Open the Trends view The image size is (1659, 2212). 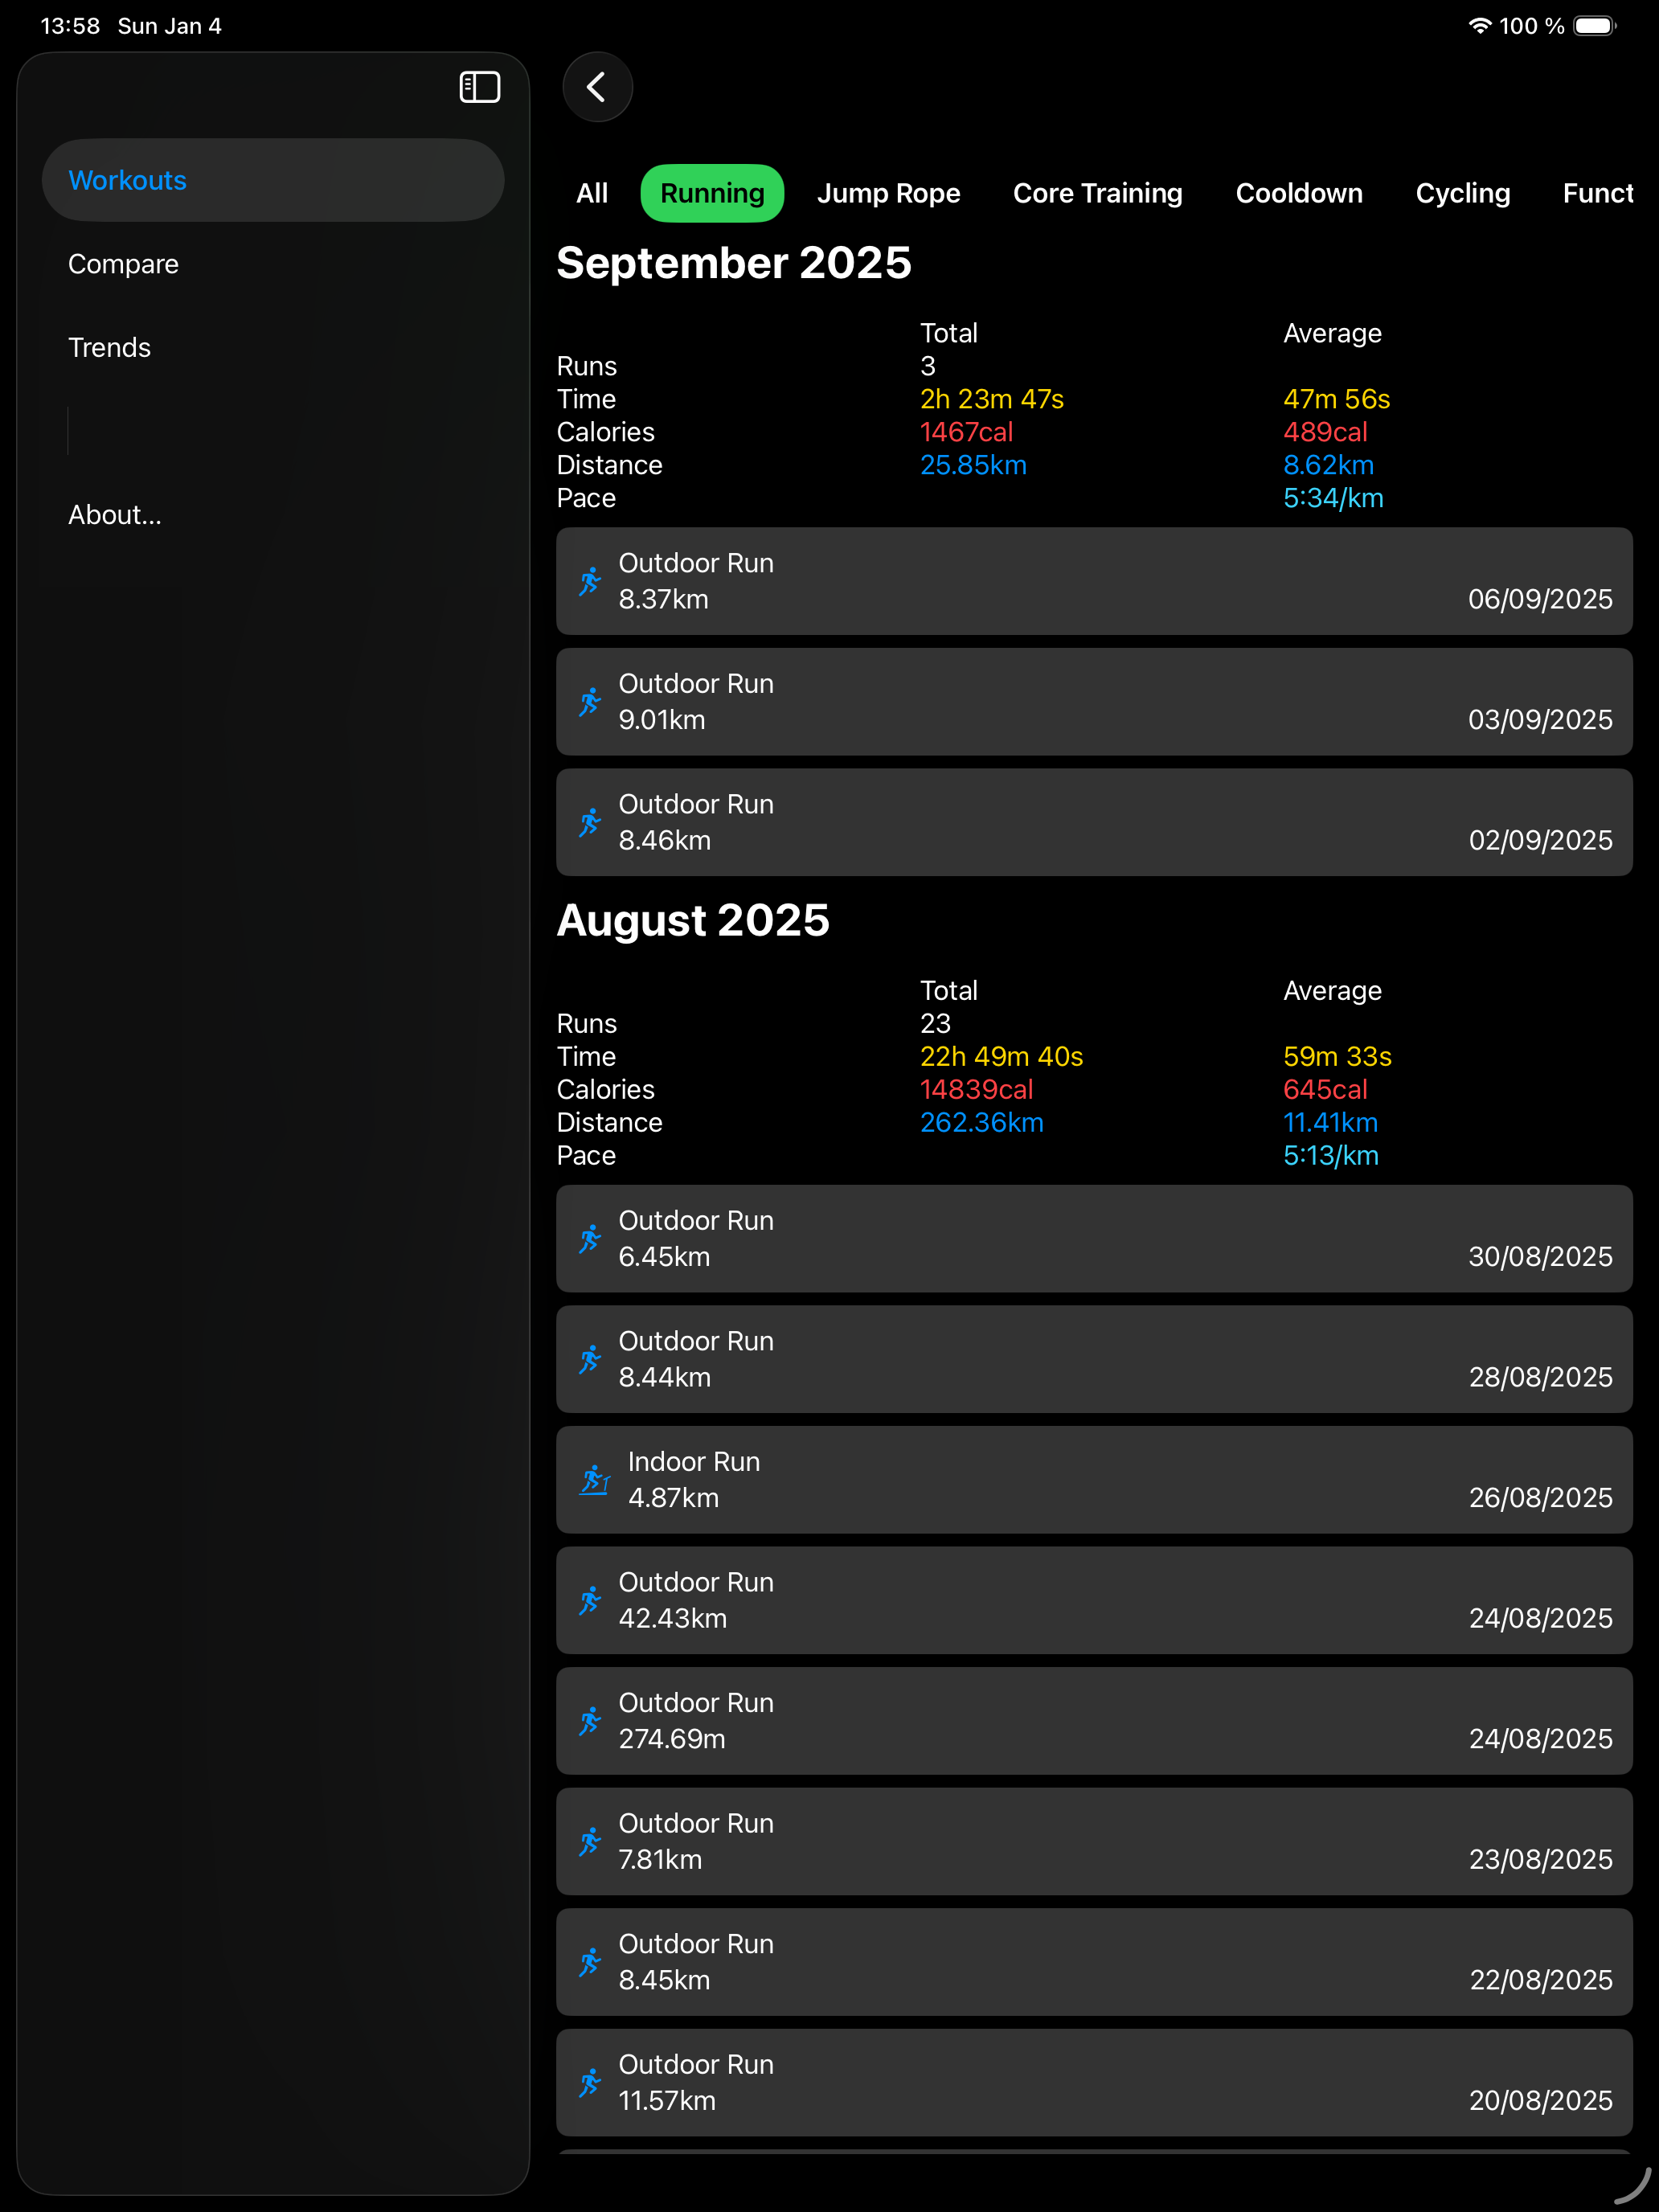pyautogui.click(x=109, y=347)
